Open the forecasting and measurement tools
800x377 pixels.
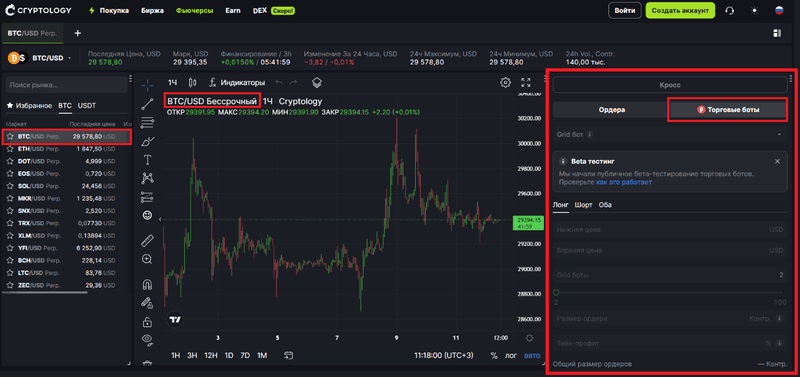point(147,197)
